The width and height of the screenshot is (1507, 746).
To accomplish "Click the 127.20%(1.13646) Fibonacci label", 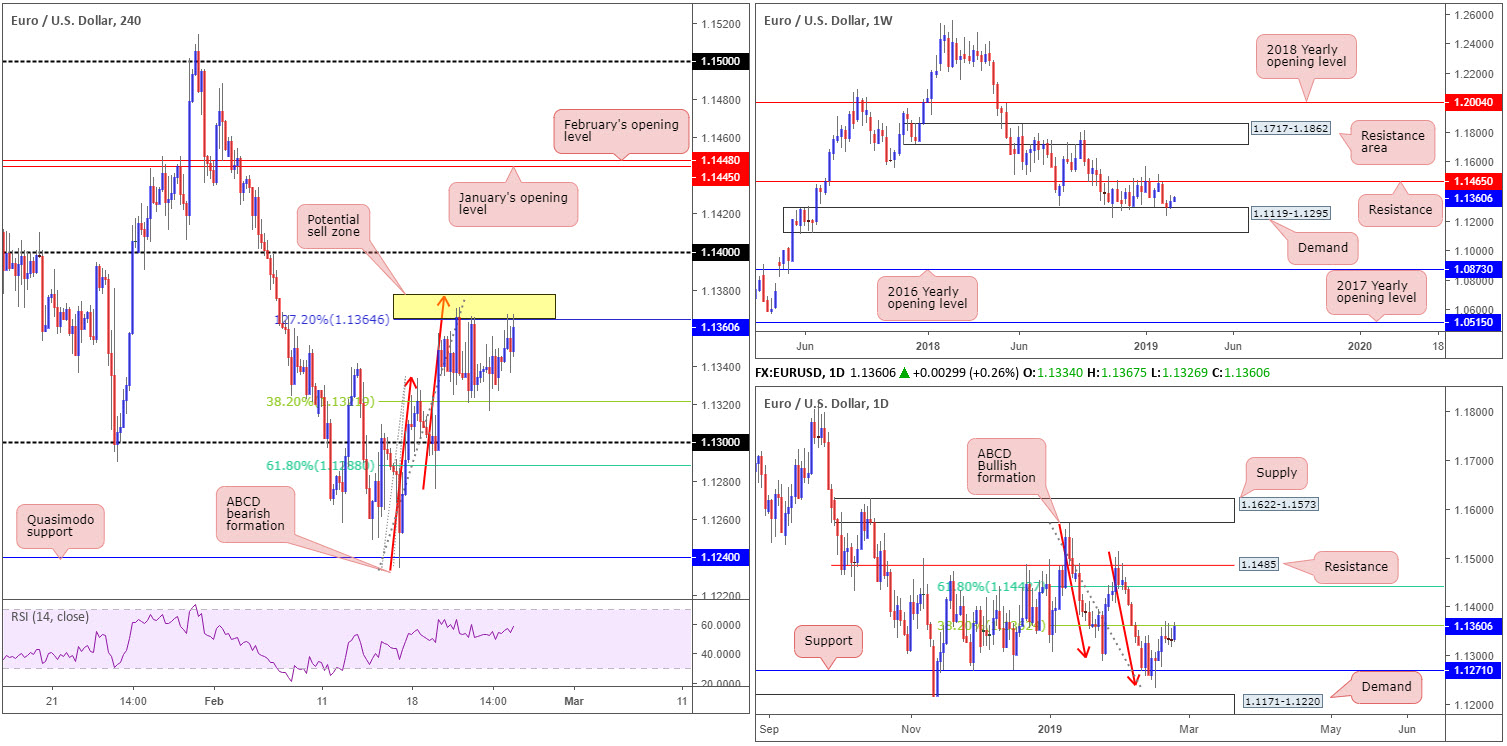I will coord(330,320).
